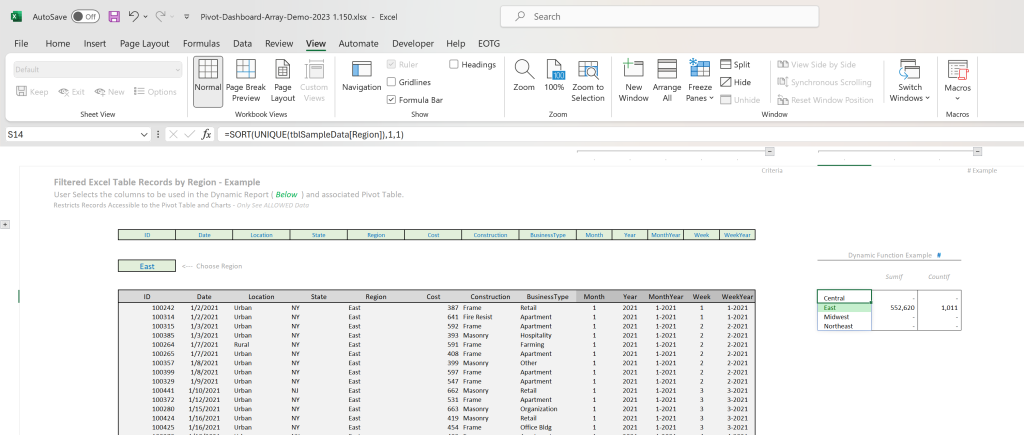Collapse the first column group minus button
The width and height of the screenshot is (1024, 435).
(769, 152)
